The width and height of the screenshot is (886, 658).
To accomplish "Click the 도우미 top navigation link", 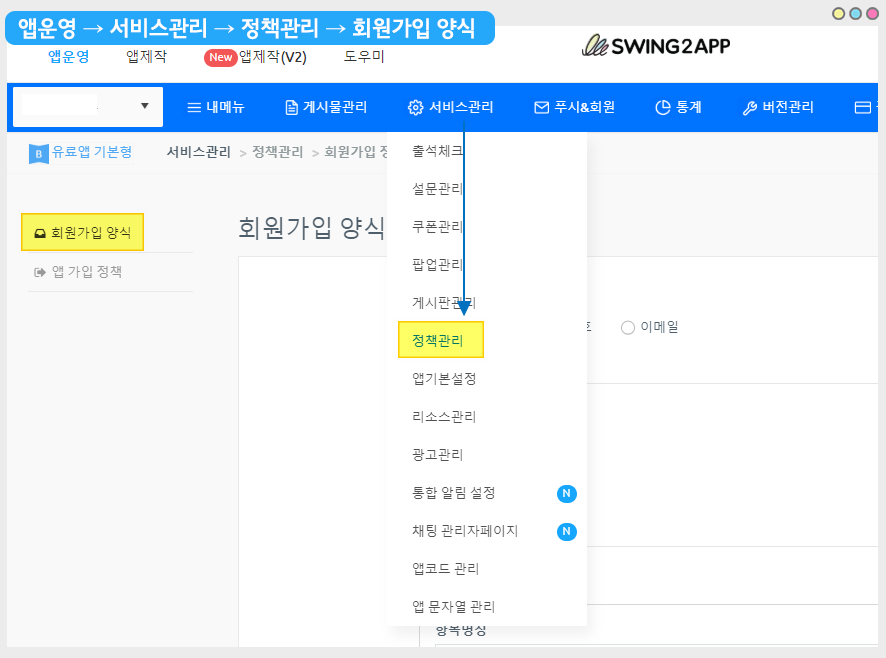I will [x=364, y=57].
